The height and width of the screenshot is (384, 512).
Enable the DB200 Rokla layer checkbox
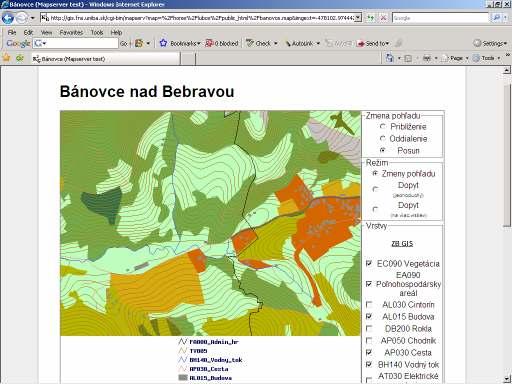369,328
